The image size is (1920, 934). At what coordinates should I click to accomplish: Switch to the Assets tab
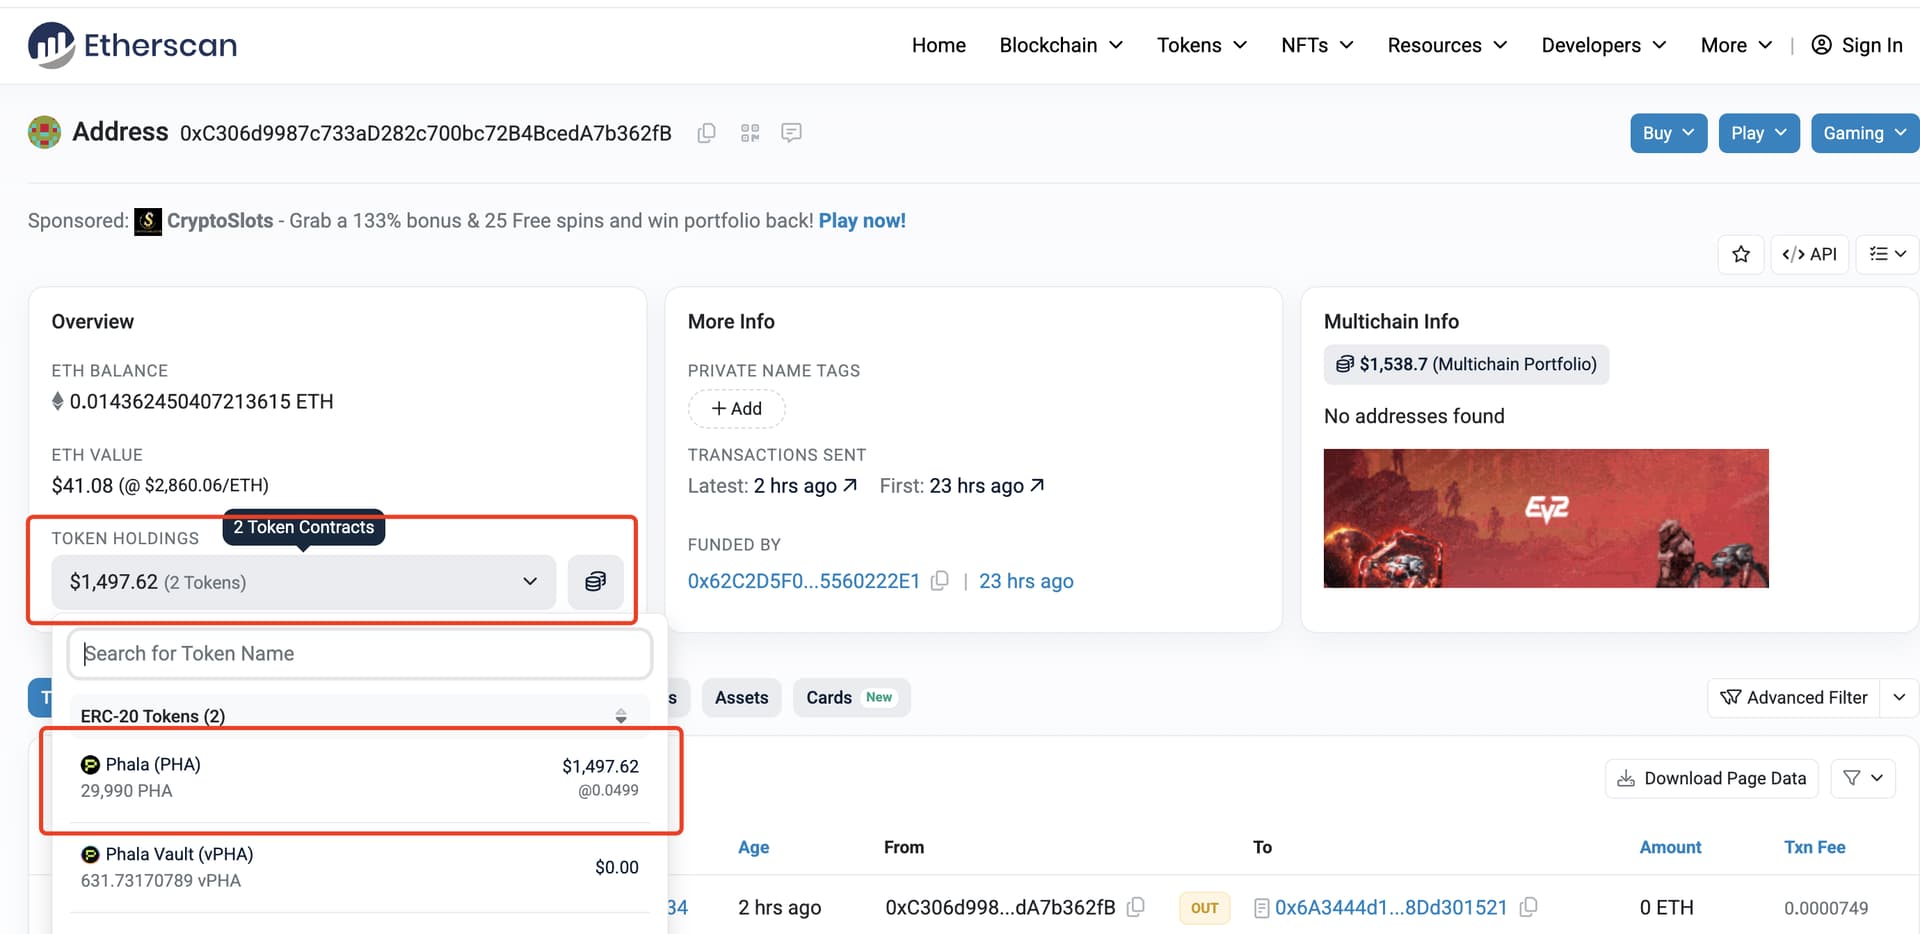[x=741, y=697]
